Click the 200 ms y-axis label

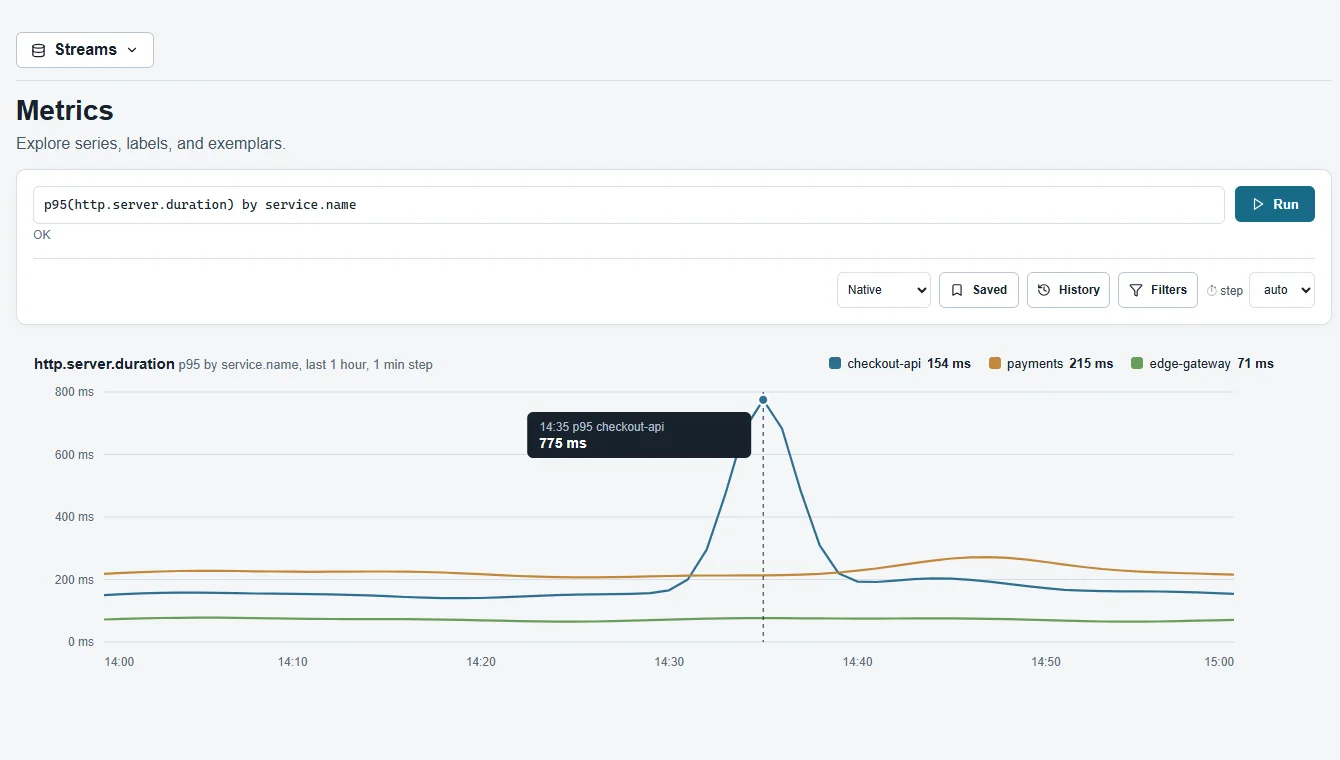pos(73,580)
